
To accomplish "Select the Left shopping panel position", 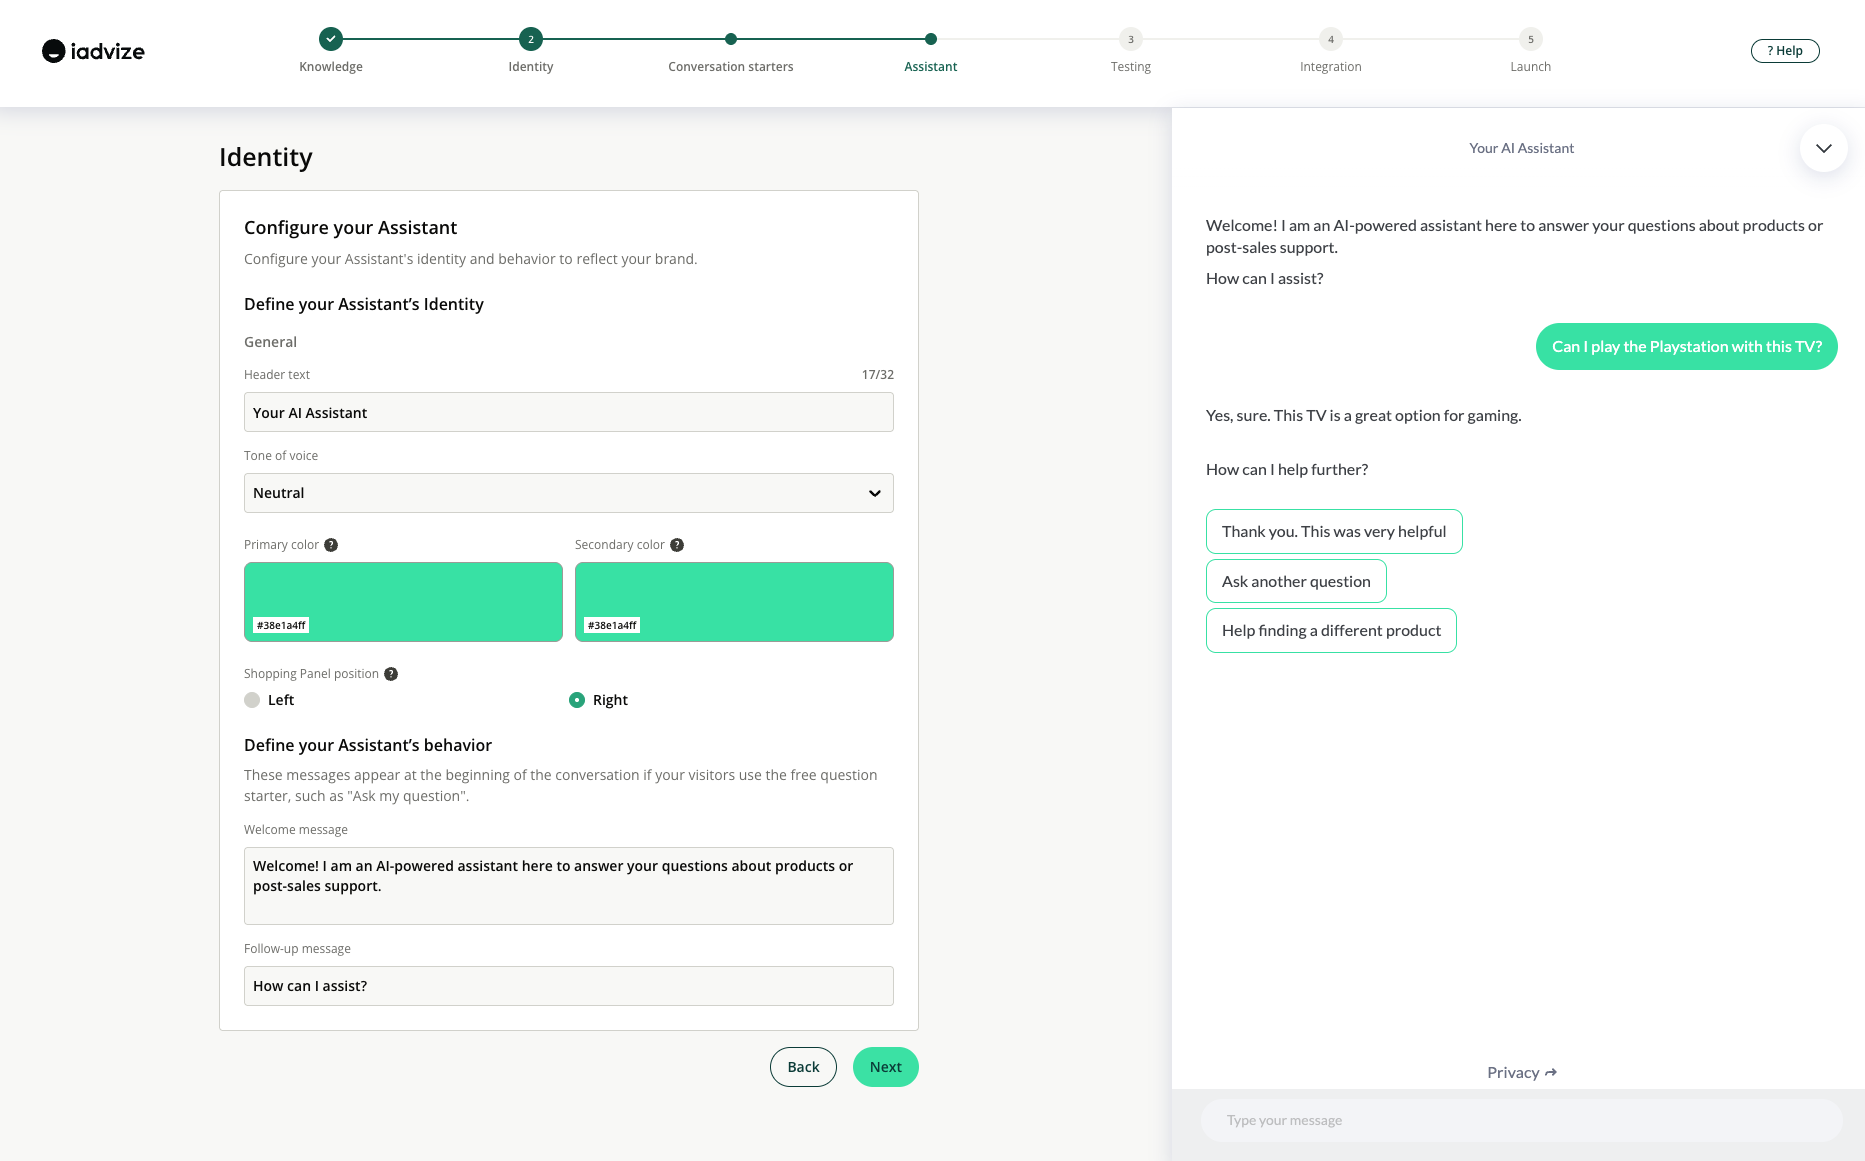I will (x=252, y=700).
